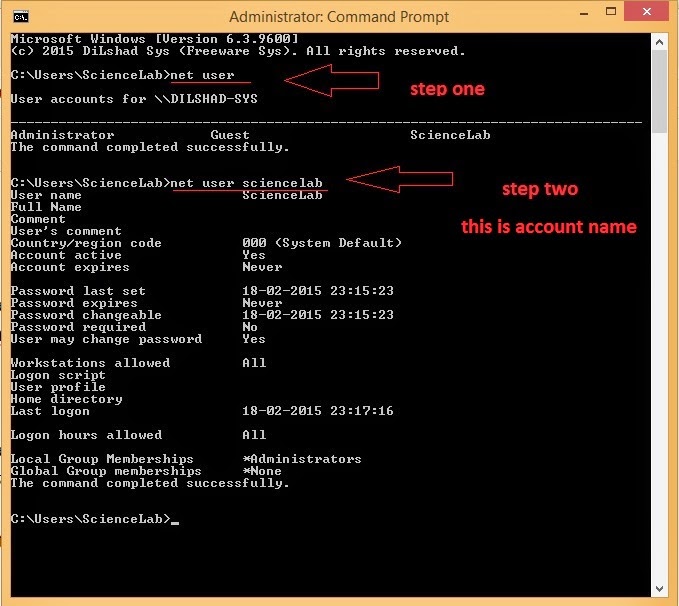Click the 'Full Name' label
This screenshot has height=606, width=679.
pyautogui.click(x=46, y=207)
